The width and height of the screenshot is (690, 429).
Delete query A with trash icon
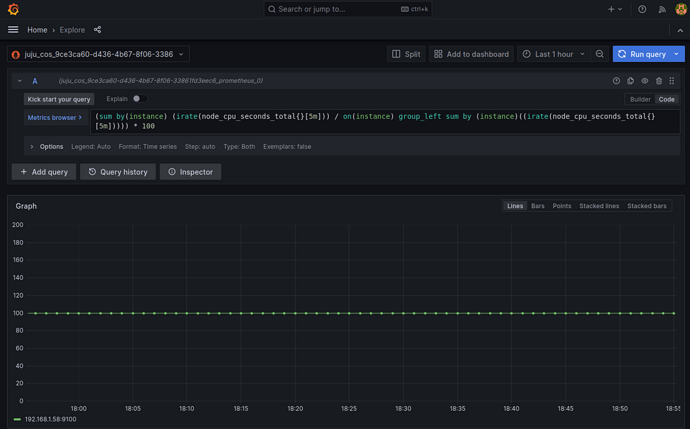click(659, 81)
